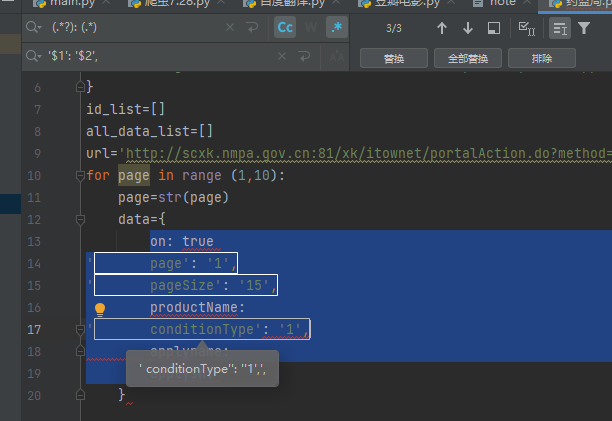This screenshot has height=421, width=612.
Task: Click 'on: true' on line 13
Action: click(x=182, y=242)
